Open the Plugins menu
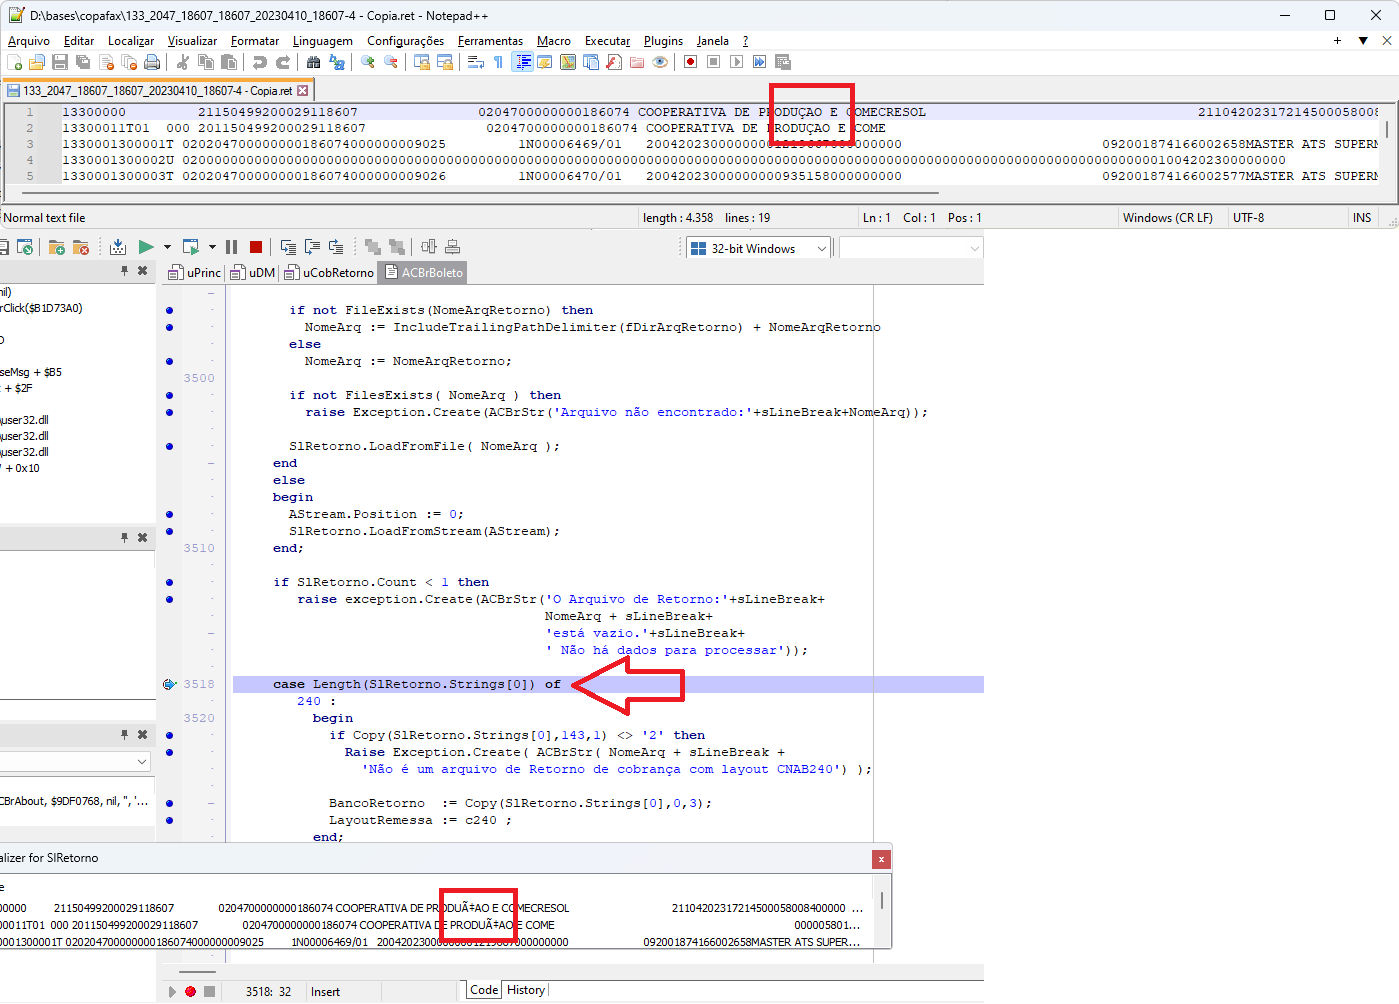The height and width of the screenshot is (1004, 1399). pos(663,41)
